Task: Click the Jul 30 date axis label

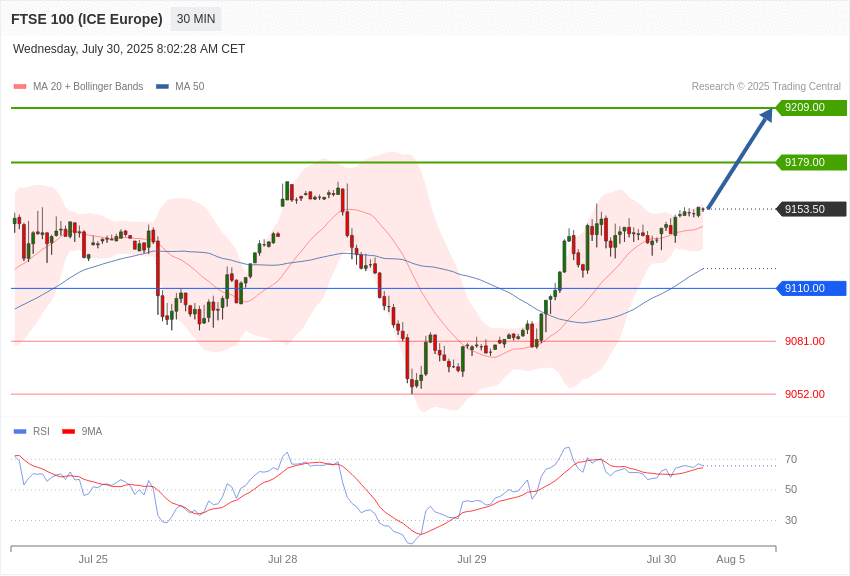Action: (661, 559)
